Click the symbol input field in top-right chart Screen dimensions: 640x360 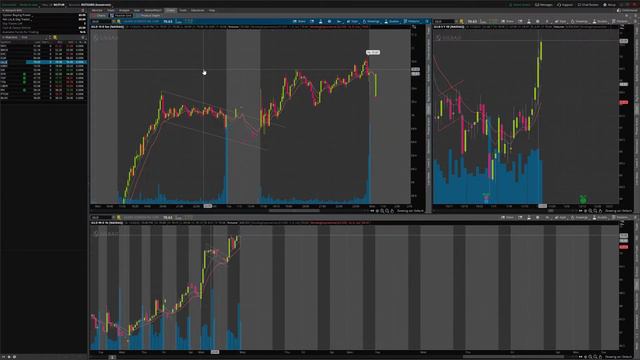[444, 21]
